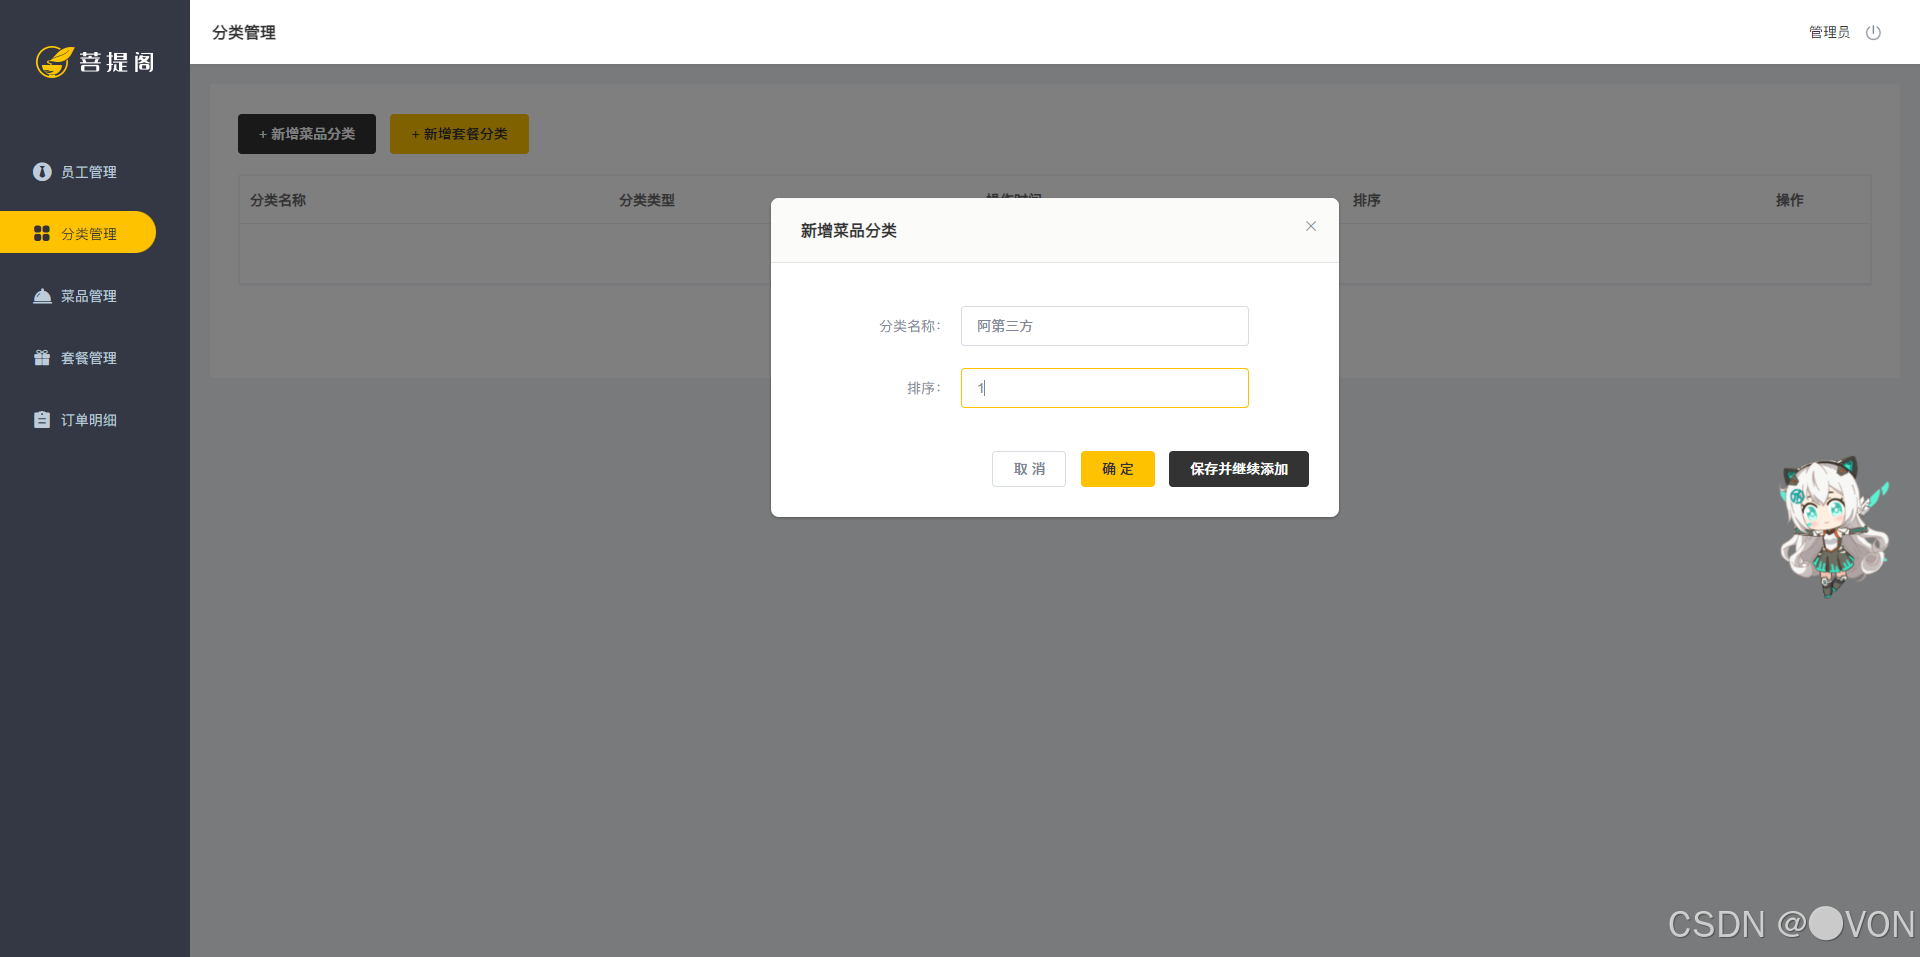Open 订单明细 menu item
Screen dimensions: 1920x957
coord(78,420)
